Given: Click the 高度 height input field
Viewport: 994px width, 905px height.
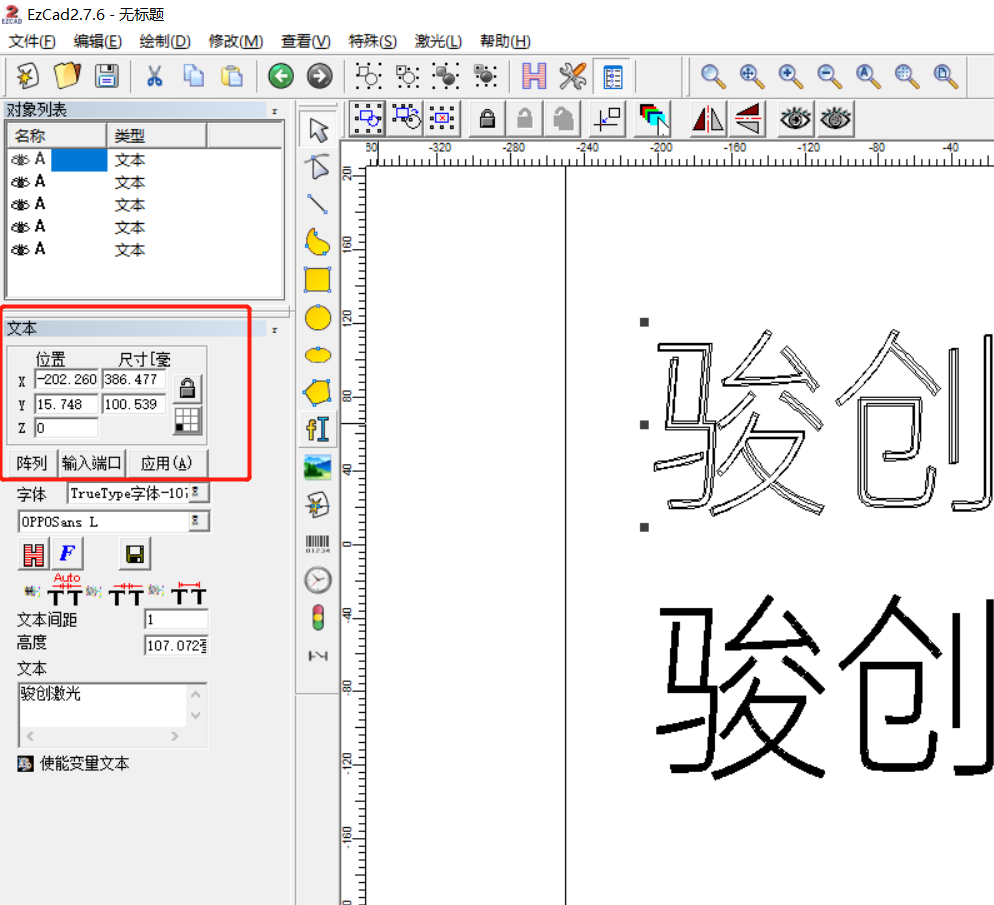Looking at the screenshot, I should coord(176,646).
